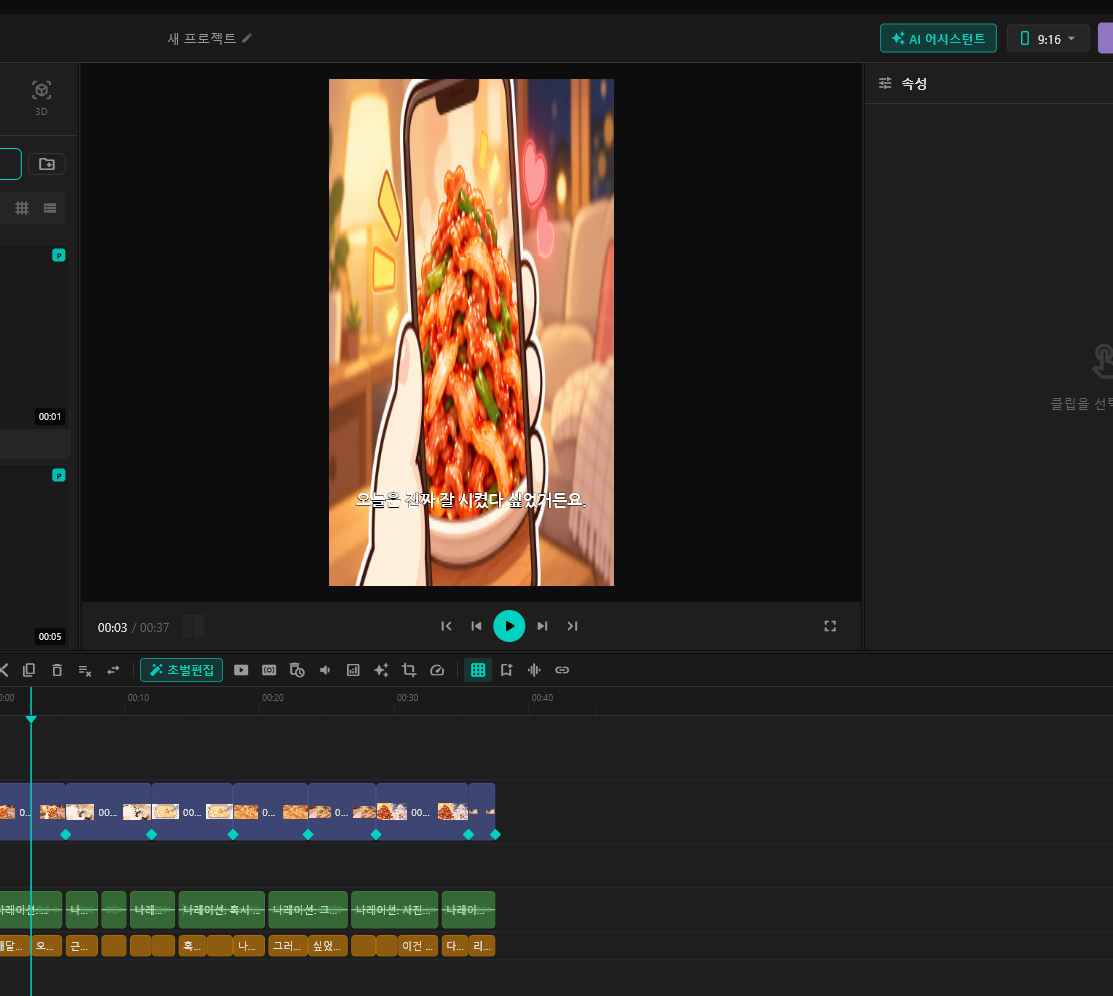The height and width of the screenshot is (996, 1113).
Task: Jump to the end of the timeline
Action: [572, 626]
